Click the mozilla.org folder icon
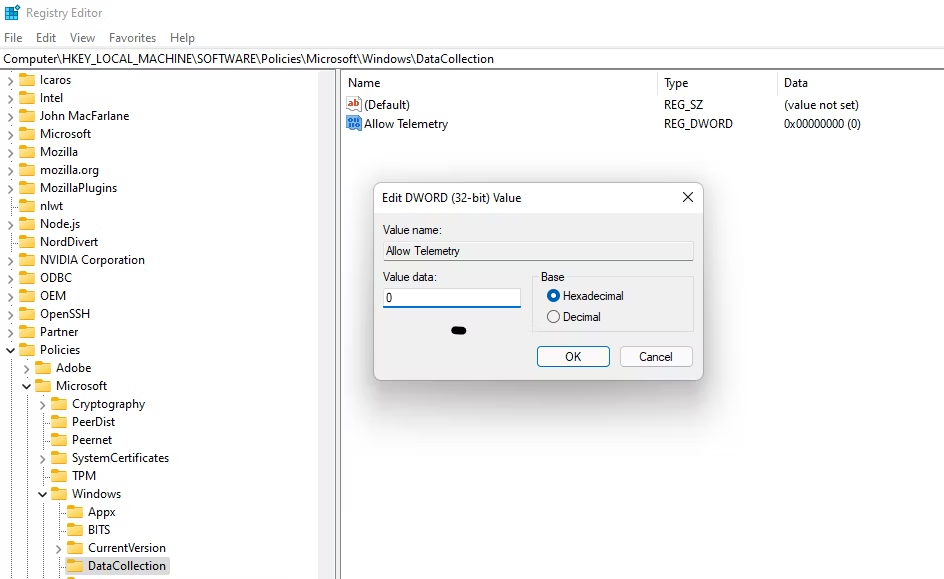 click(27, 170)
